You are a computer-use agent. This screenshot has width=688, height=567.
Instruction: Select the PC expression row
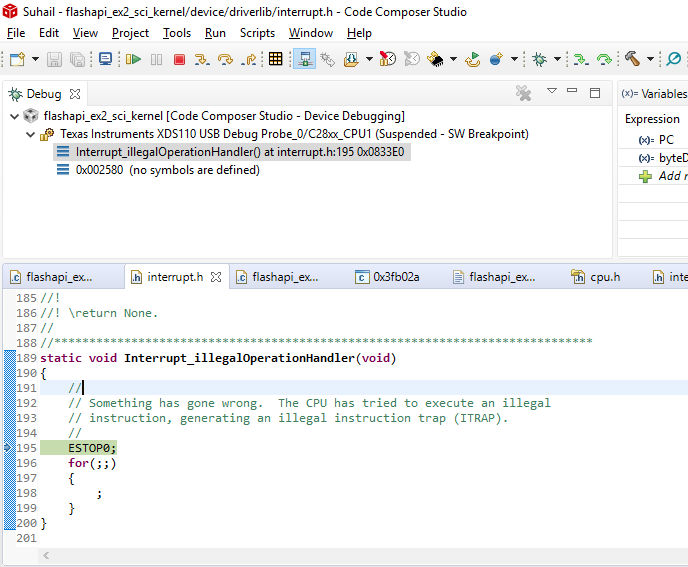pos(656,140)
